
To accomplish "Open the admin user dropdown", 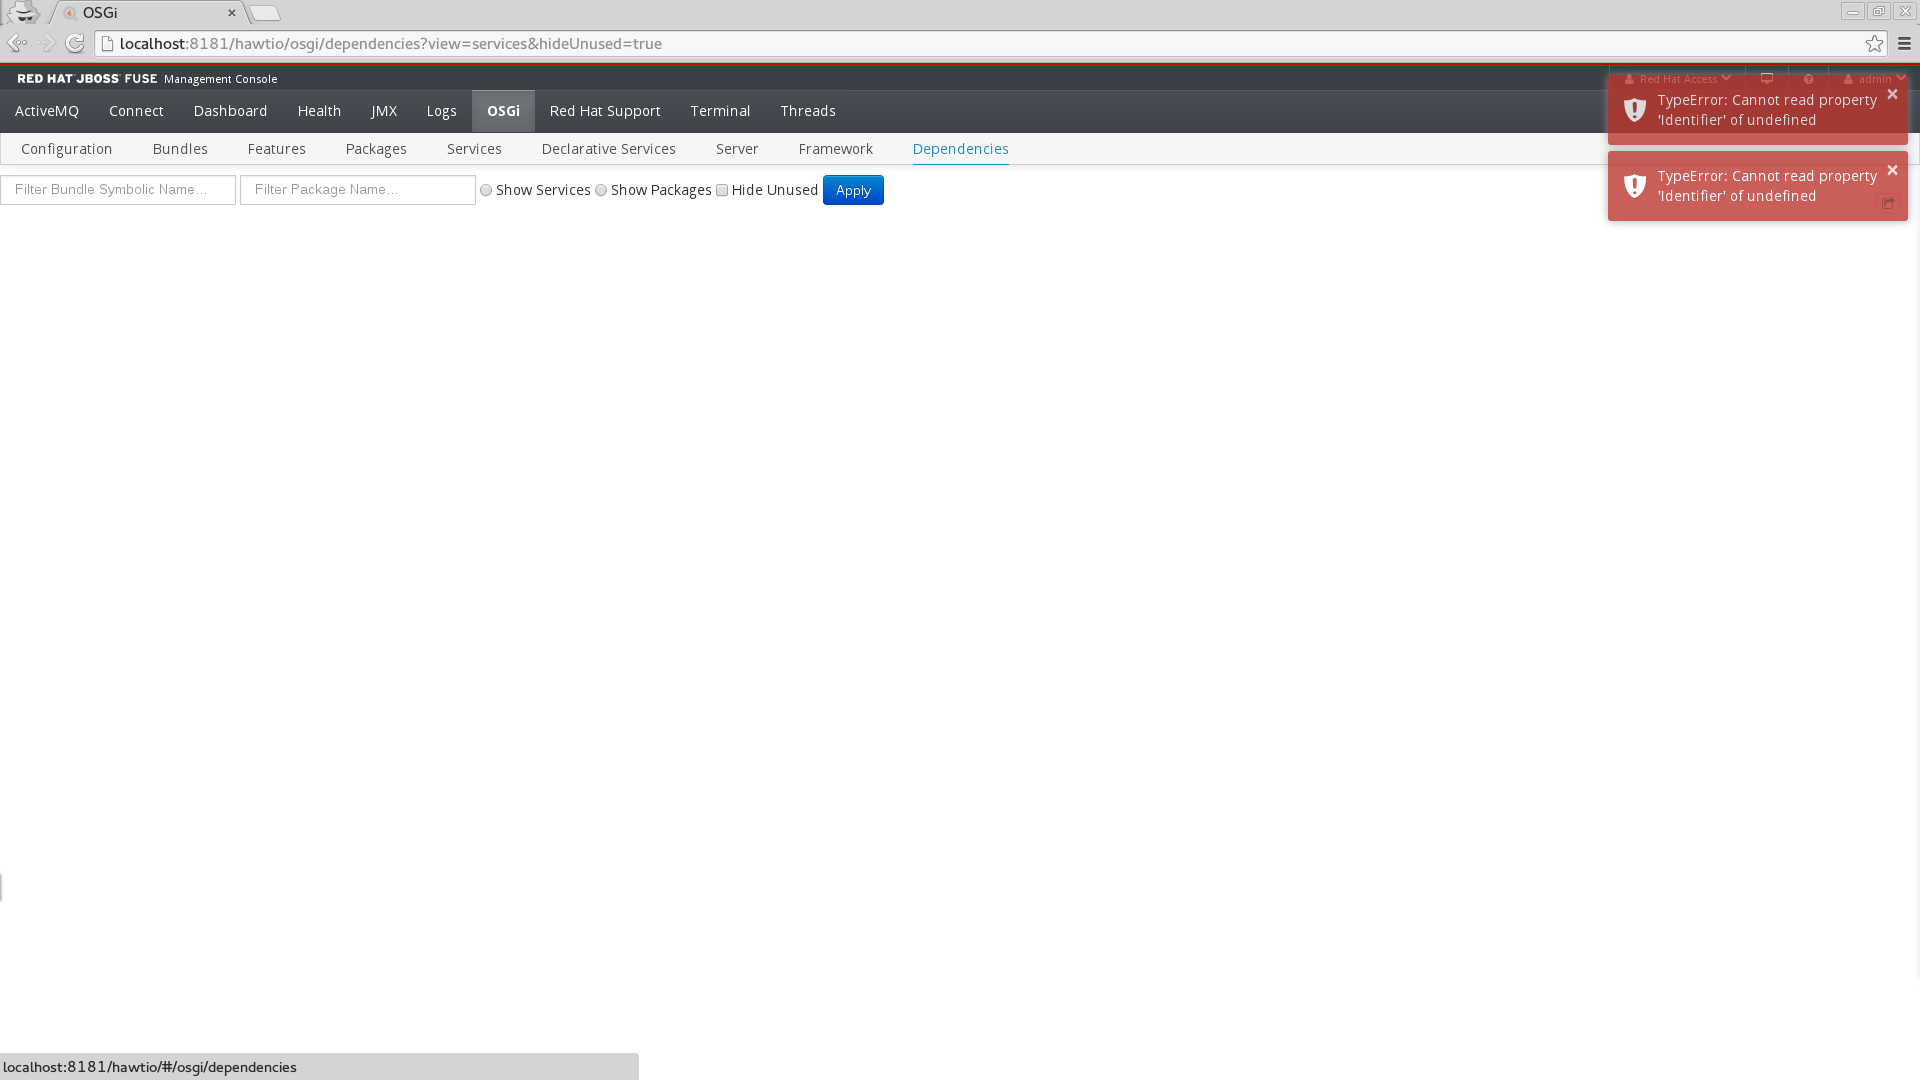I will [1874, 79].
